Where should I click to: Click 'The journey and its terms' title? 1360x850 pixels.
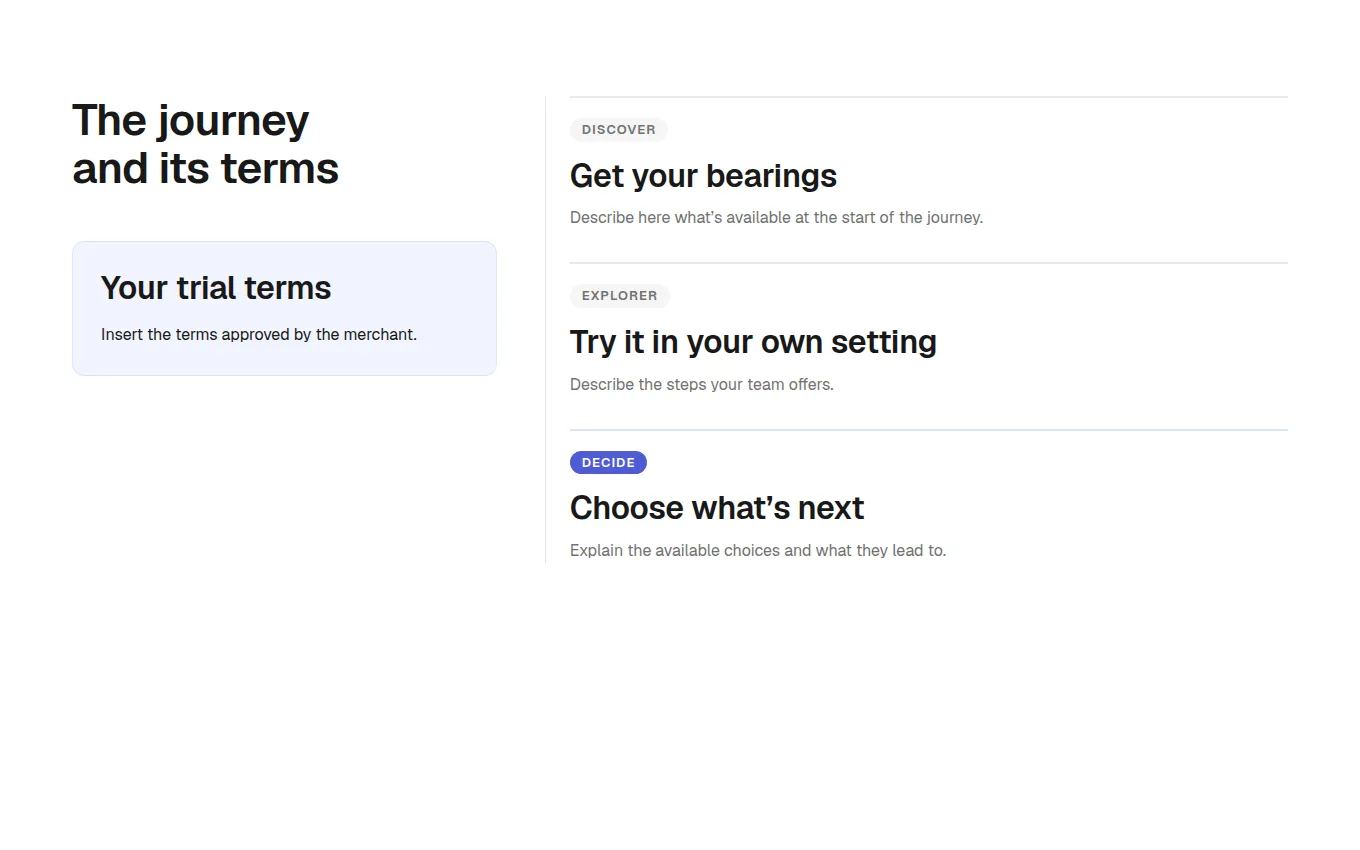[205, 144]
